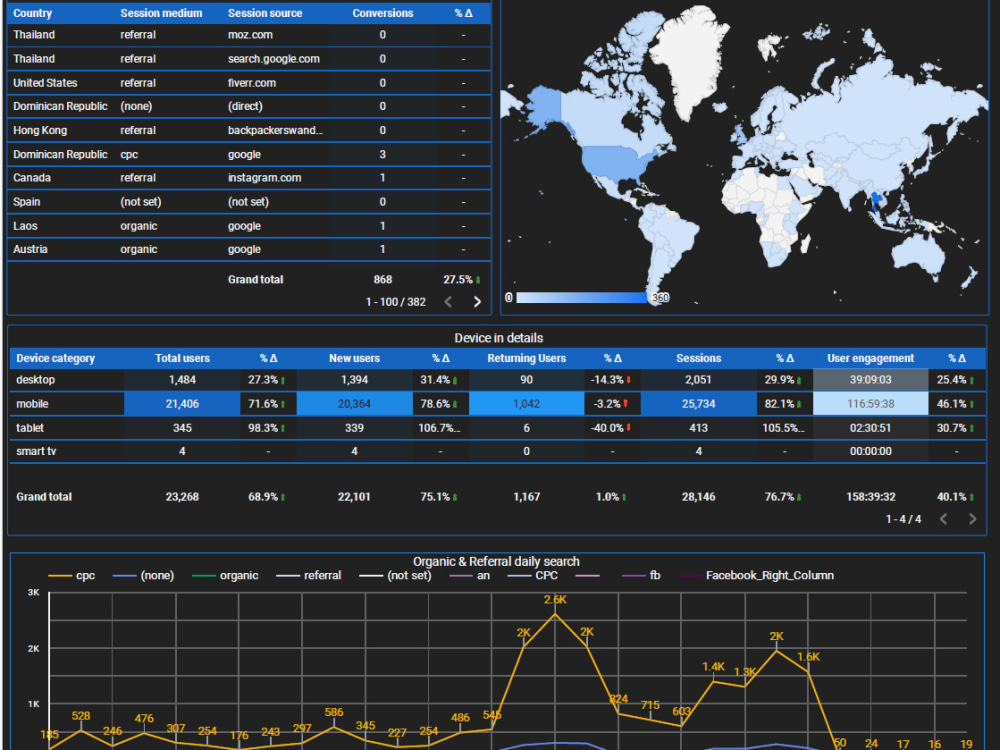
Task: Go to previous page of country table
Action: [448, 302]
